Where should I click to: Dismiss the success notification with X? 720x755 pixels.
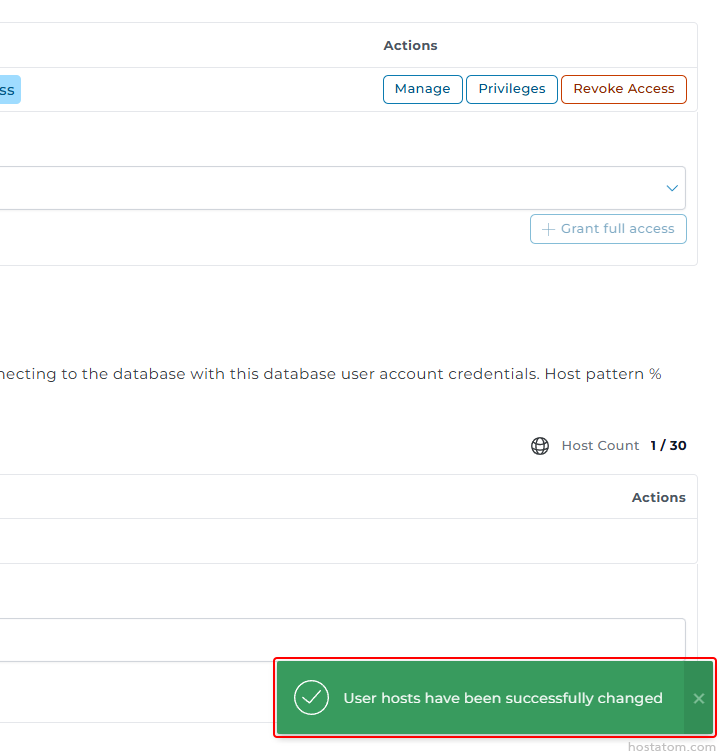click(699, 698)
